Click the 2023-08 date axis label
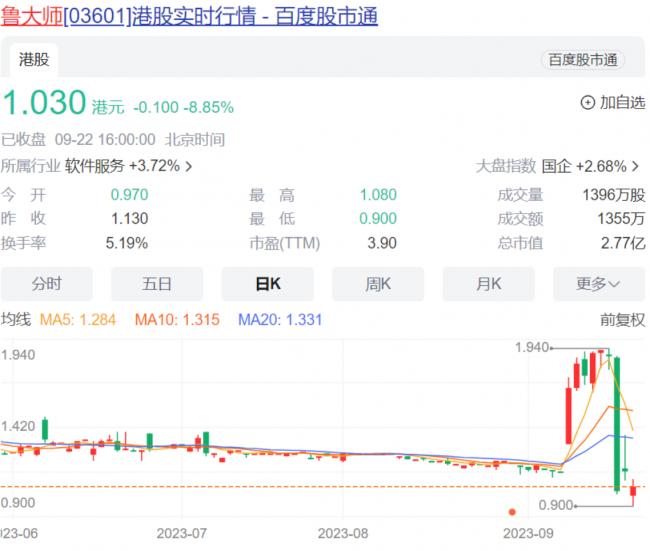This screenshot has width=650, height=551. [x=343, y=533]
